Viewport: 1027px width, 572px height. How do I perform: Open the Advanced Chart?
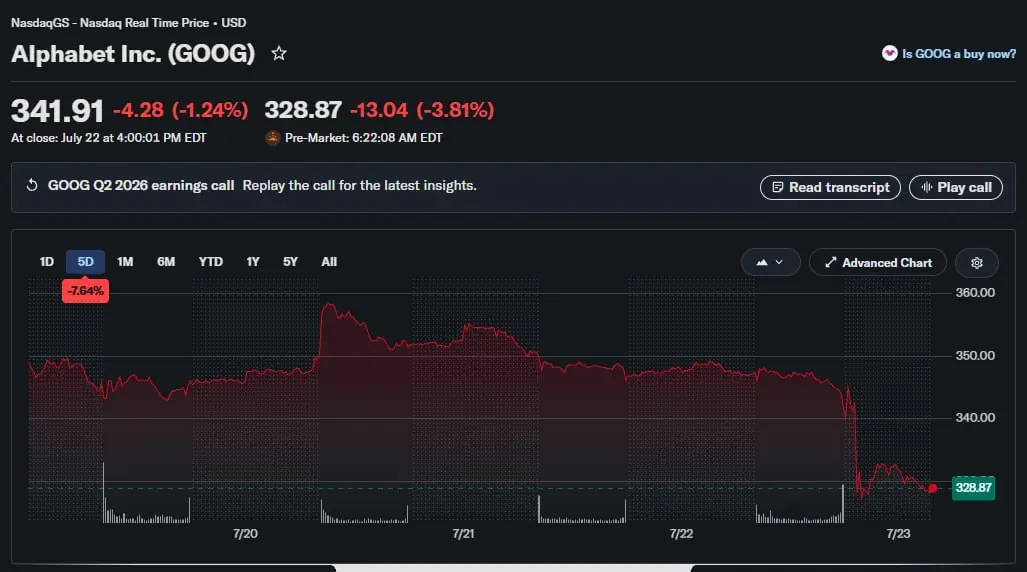click(878, 263)
